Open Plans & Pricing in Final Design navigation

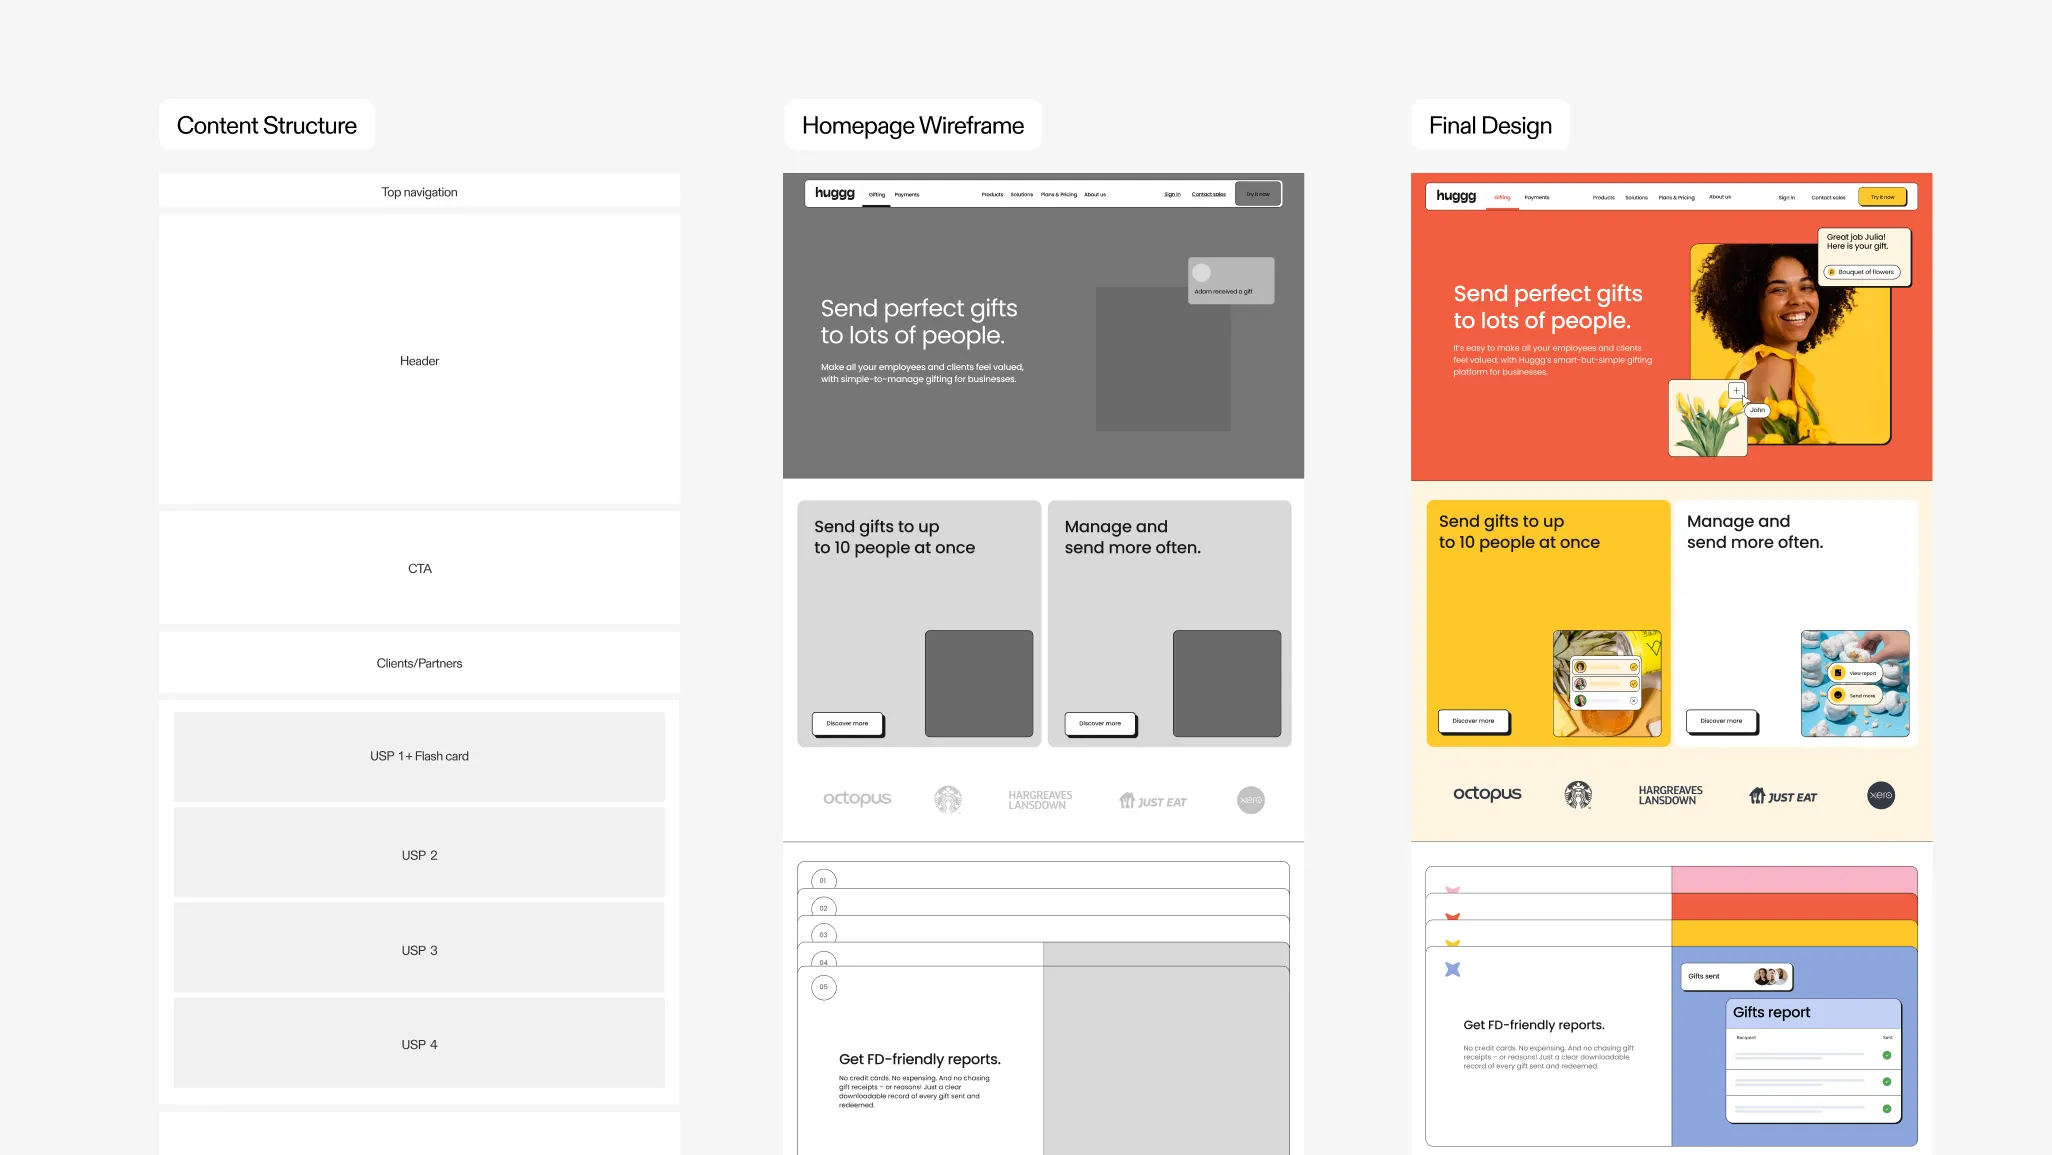click(1677, 198)
